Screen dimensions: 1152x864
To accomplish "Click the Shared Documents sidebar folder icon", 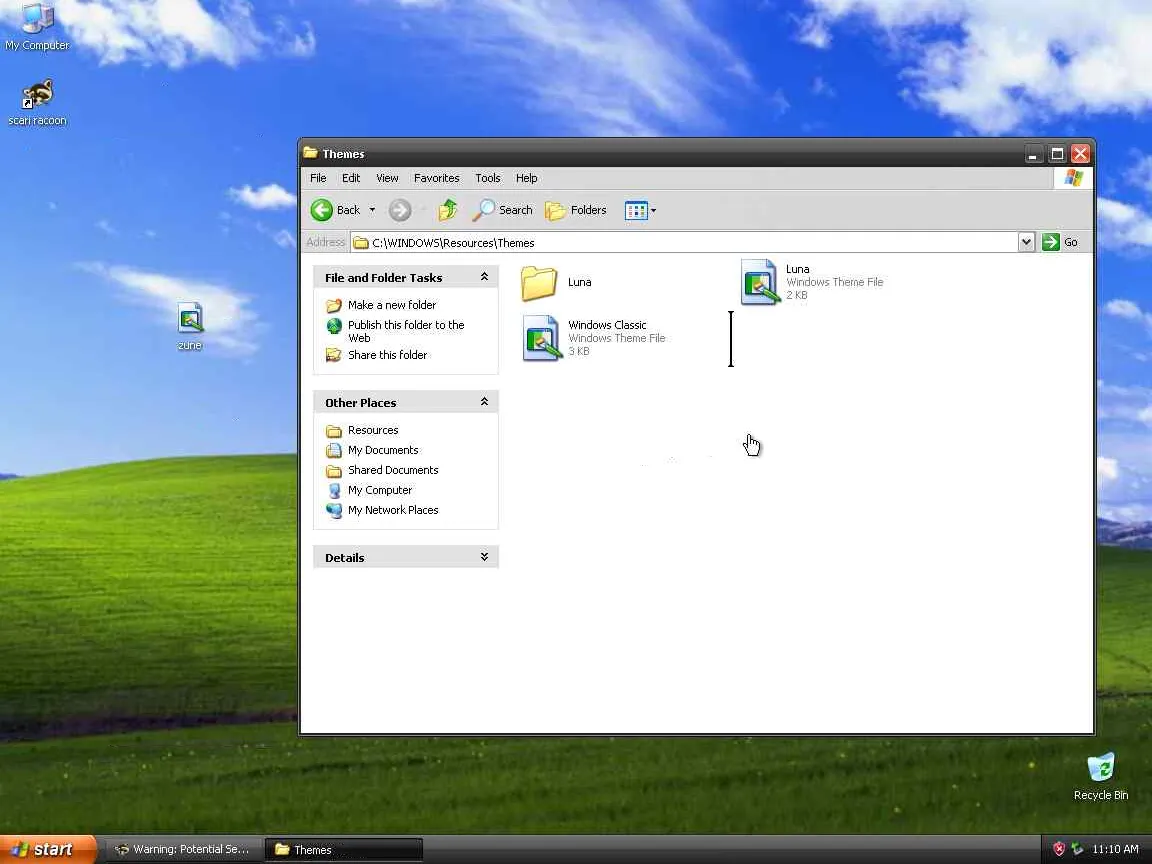I will click(334, 470).
